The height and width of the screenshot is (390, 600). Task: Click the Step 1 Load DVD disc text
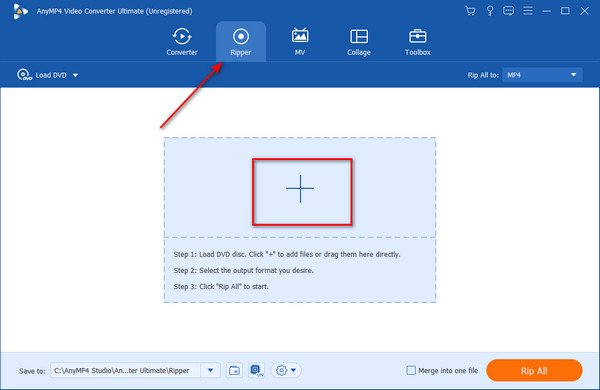pos(287,254)
